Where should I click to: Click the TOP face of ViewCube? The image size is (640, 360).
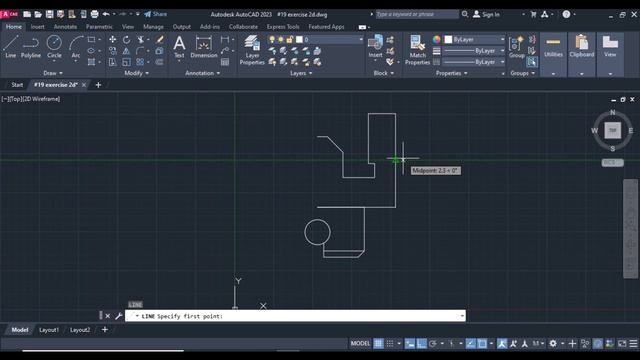[612, 130]
